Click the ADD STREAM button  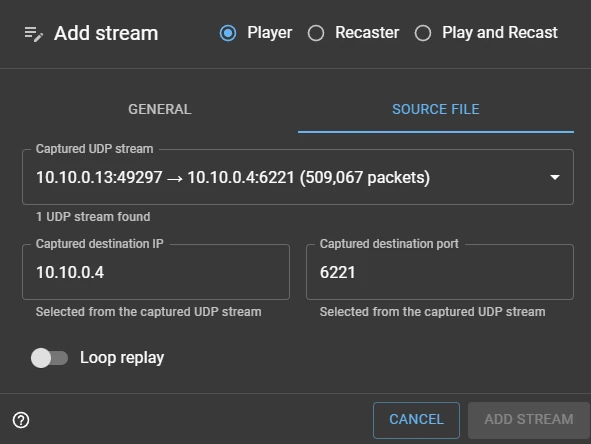(x=529, y=420)
